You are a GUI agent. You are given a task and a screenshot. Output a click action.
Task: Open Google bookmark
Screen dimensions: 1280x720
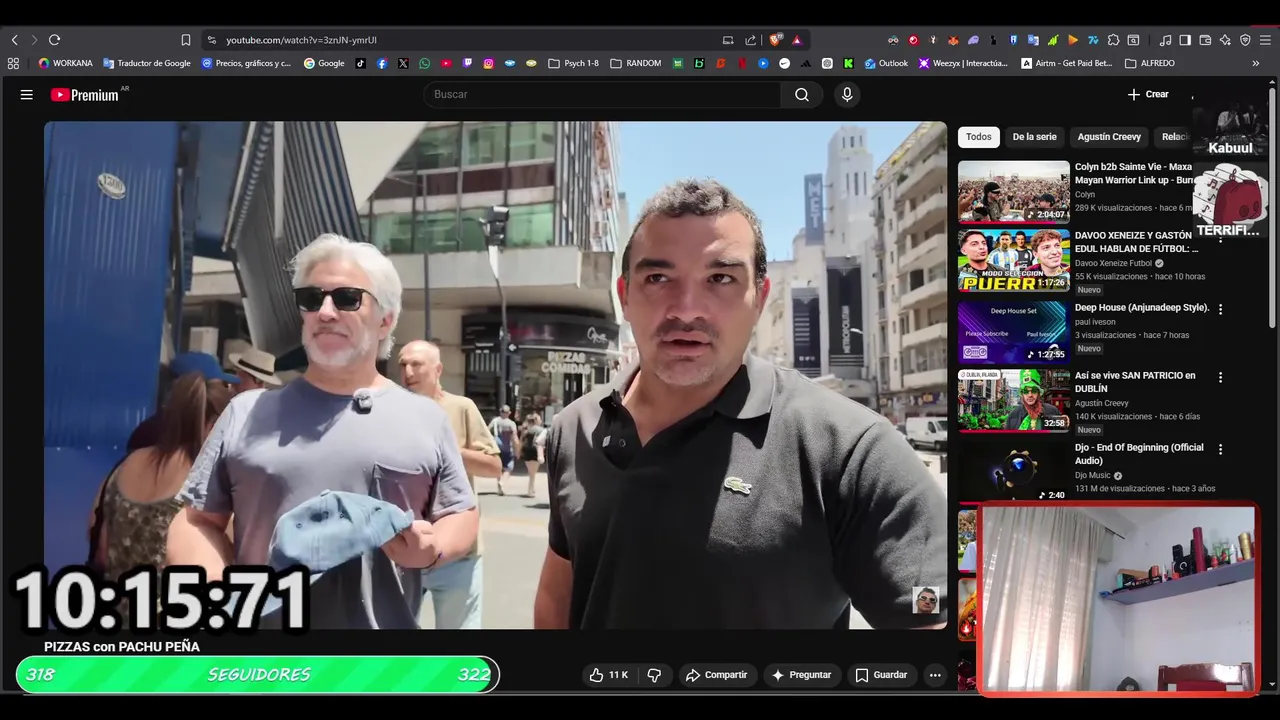(x=324, y=63)
